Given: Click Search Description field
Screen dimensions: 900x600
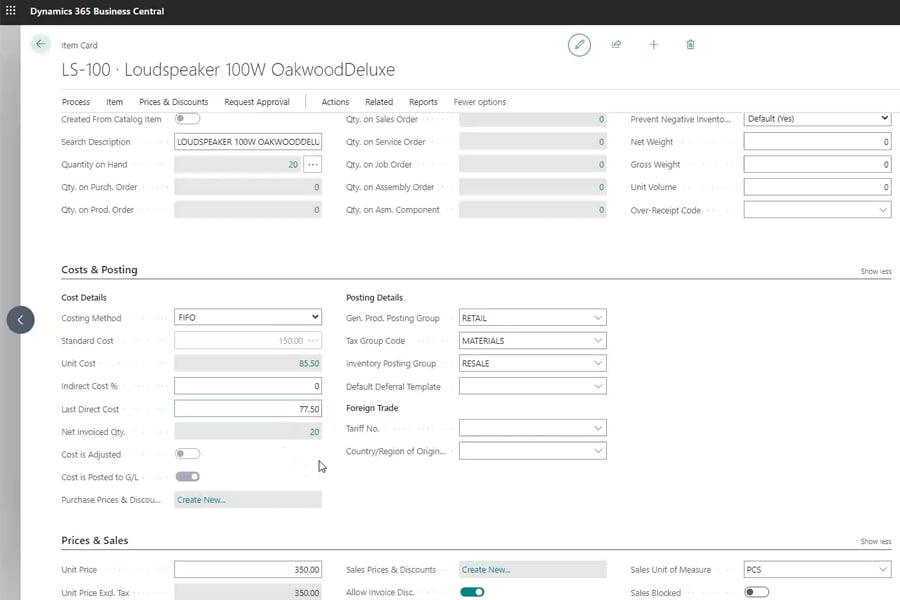Looking at the screenshot, I should tap(248, 142).
